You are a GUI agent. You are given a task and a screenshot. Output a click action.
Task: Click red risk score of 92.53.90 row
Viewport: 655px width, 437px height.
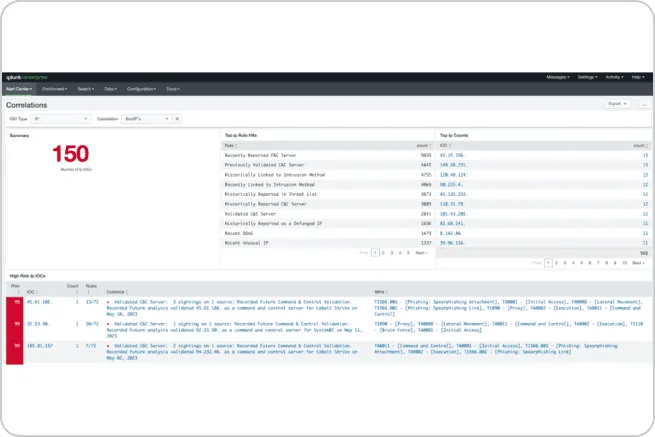pyautogui.click(x=15, y=330)
